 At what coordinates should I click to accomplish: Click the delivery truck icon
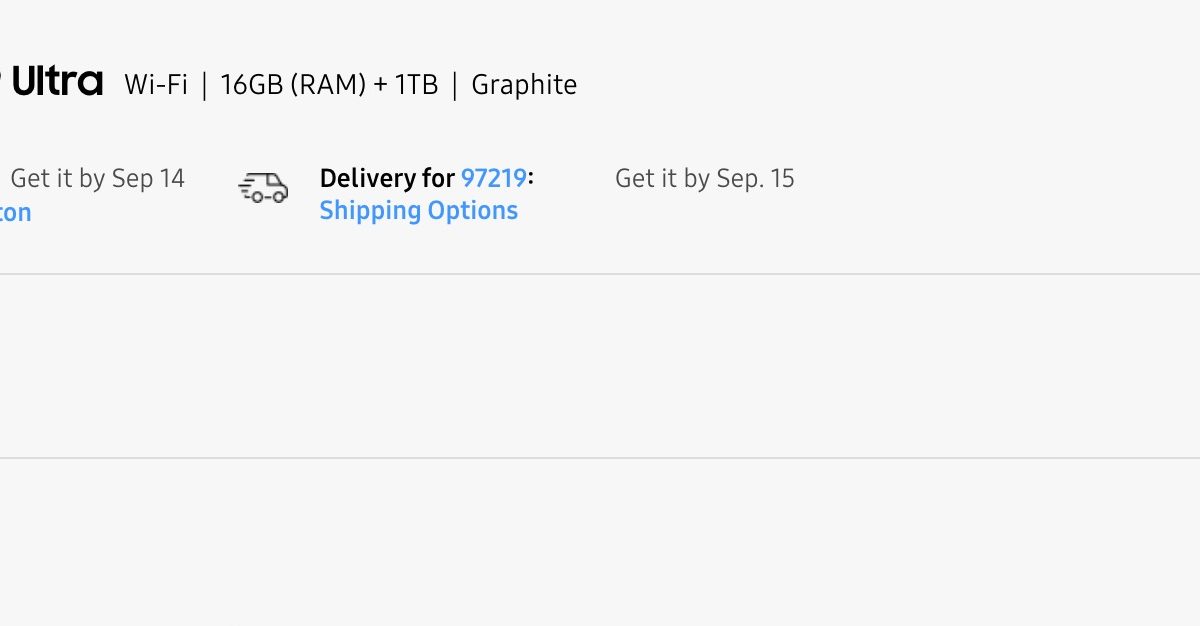pyautogui.click(x=263, y=187)
